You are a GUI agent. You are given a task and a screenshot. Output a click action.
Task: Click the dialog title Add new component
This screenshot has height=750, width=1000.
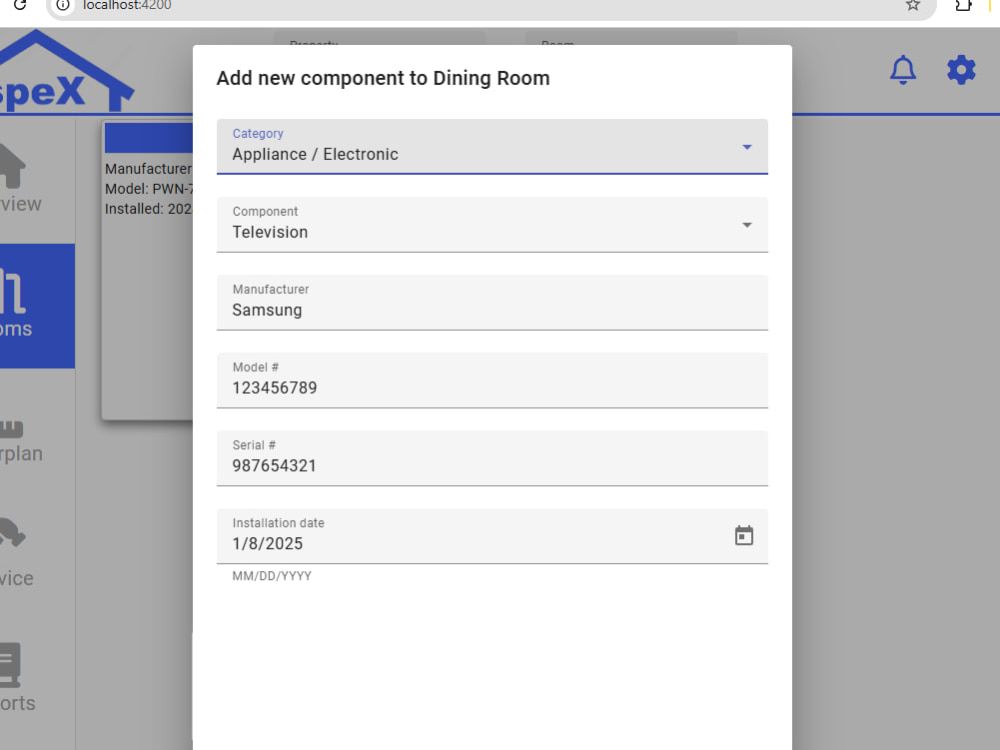coord(383,78)
